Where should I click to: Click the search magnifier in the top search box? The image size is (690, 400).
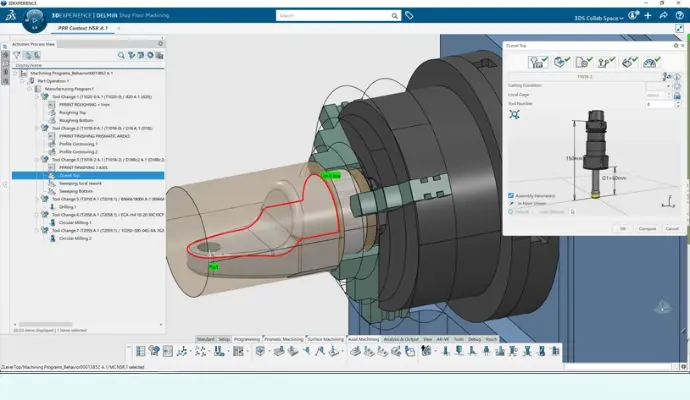tap(395, 16)
